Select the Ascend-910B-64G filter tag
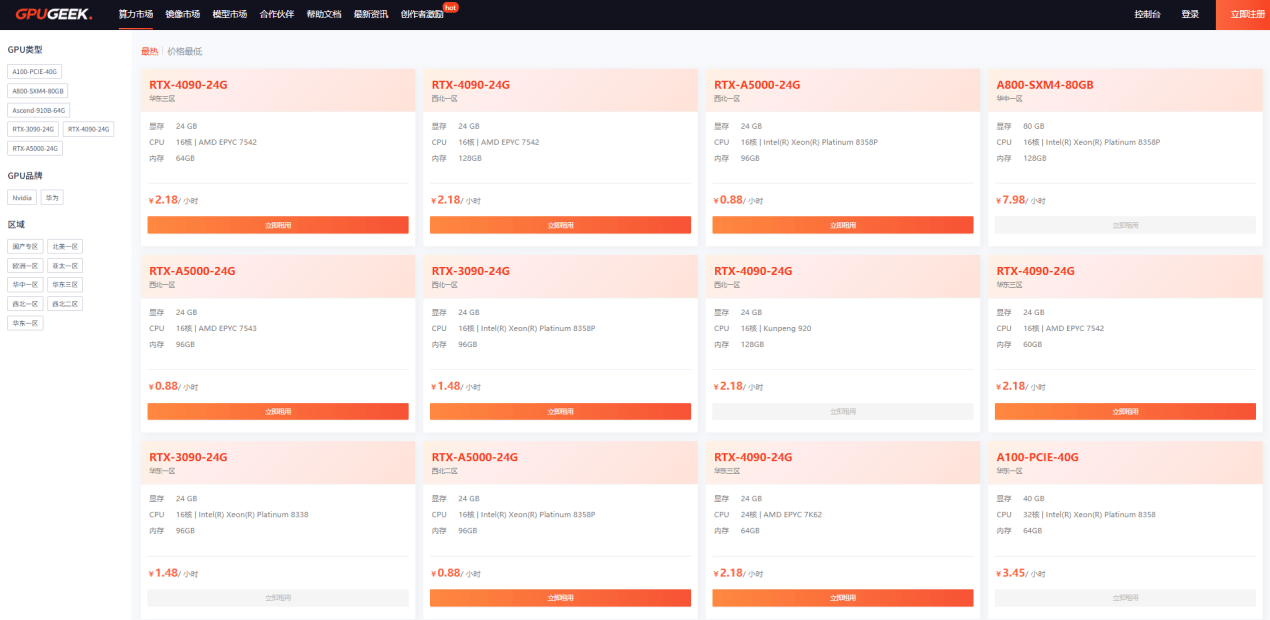 39,110
